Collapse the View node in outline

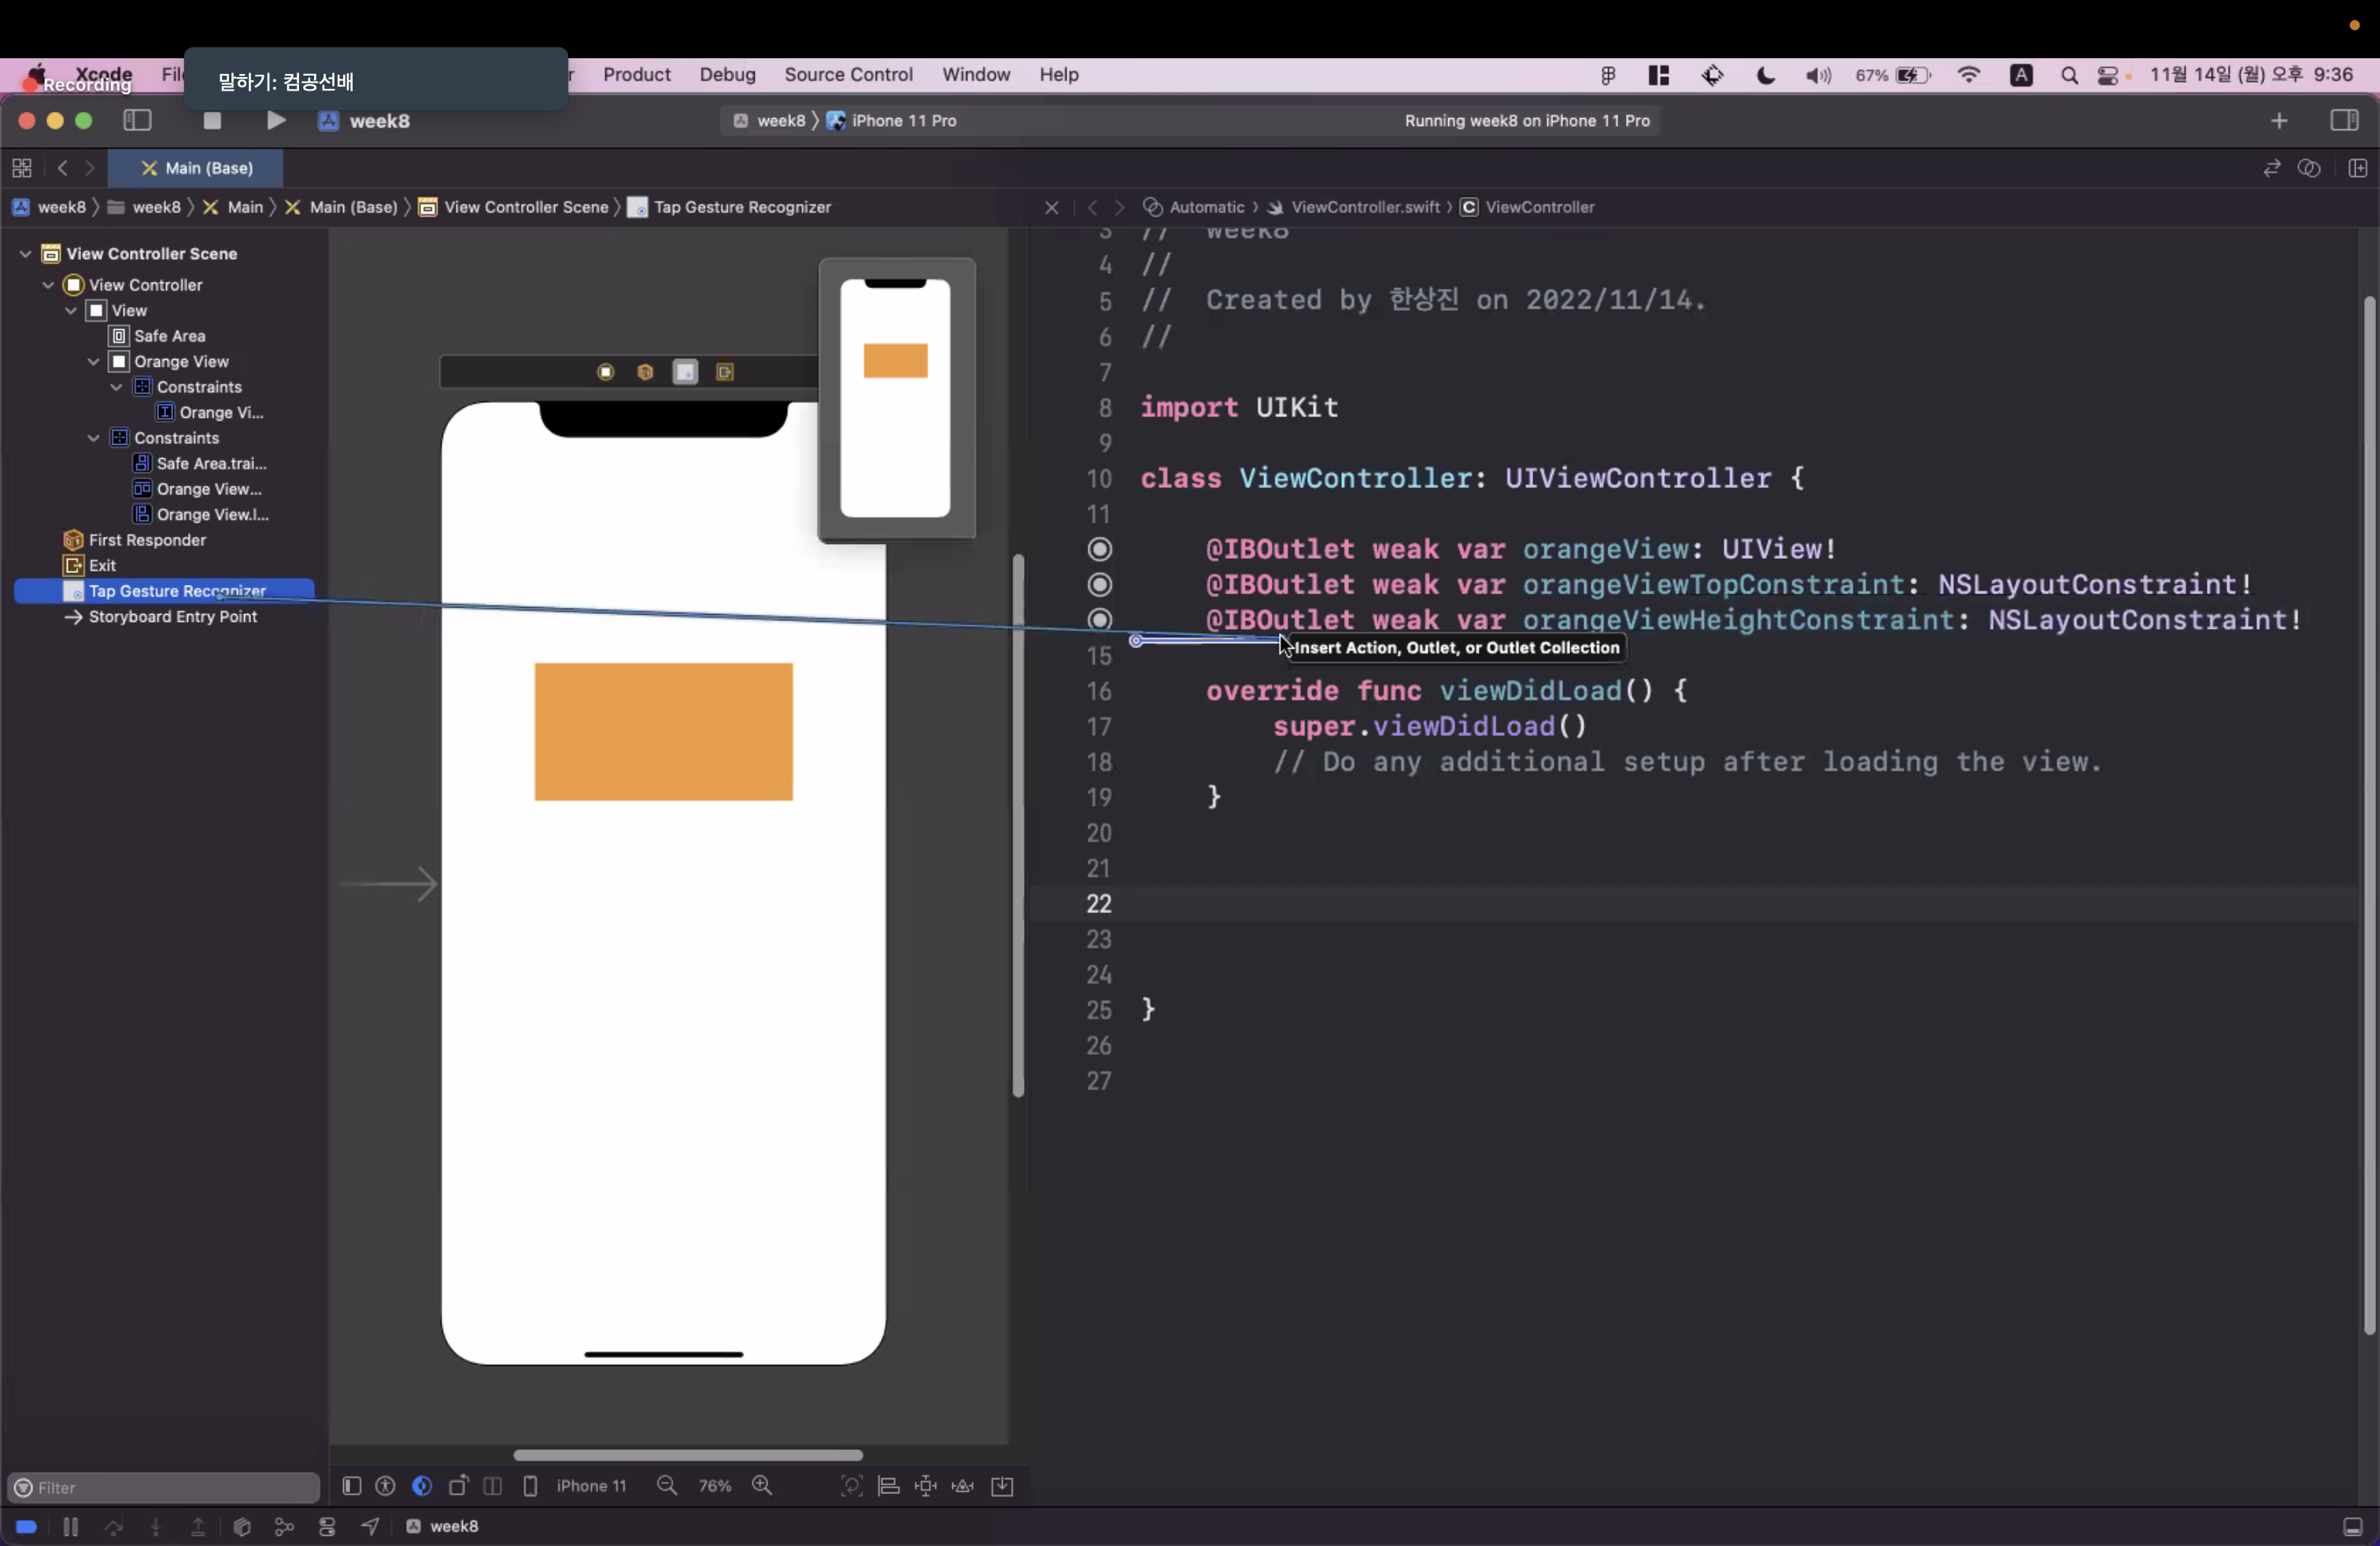point(71,311)
